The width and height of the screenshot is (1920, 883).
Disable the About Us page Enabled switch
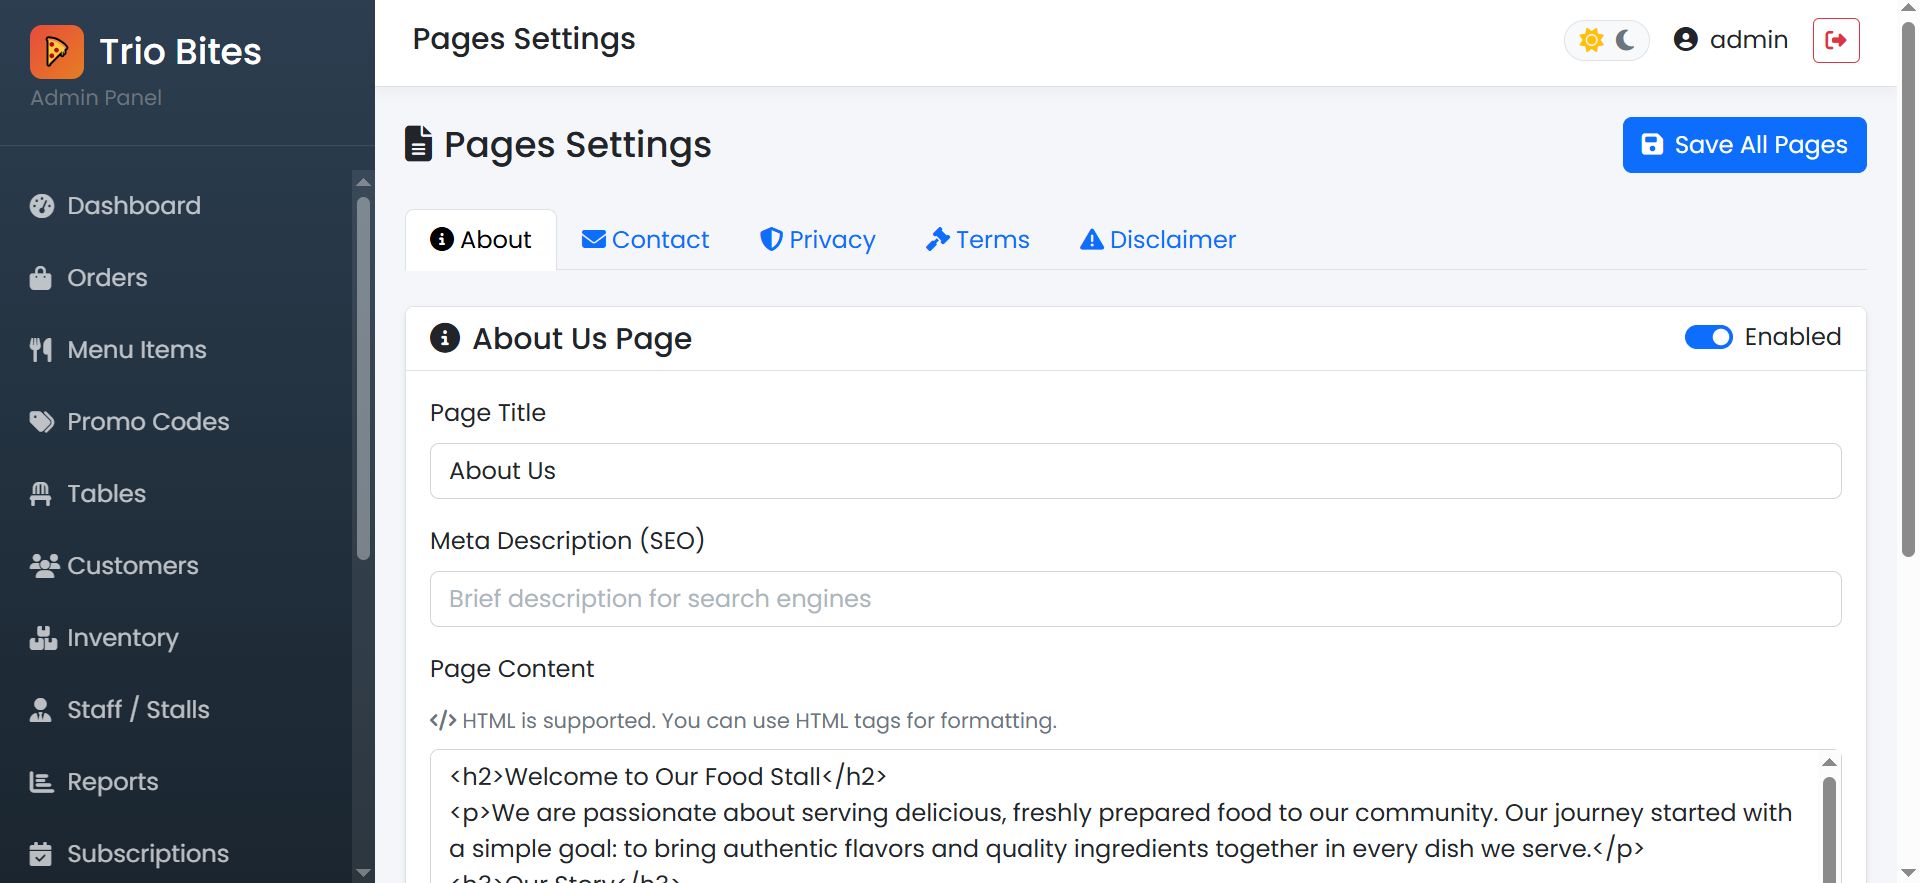[x=1708, y=338]
